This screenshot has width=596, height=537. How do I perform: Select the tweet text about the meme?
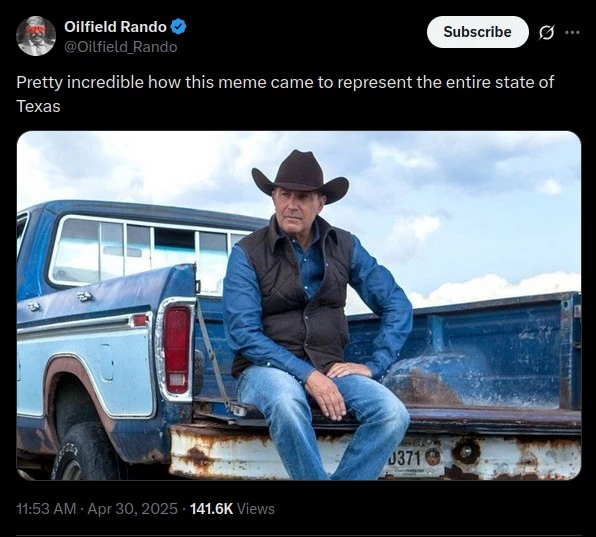pyautogui.click(x=285, y=94)
